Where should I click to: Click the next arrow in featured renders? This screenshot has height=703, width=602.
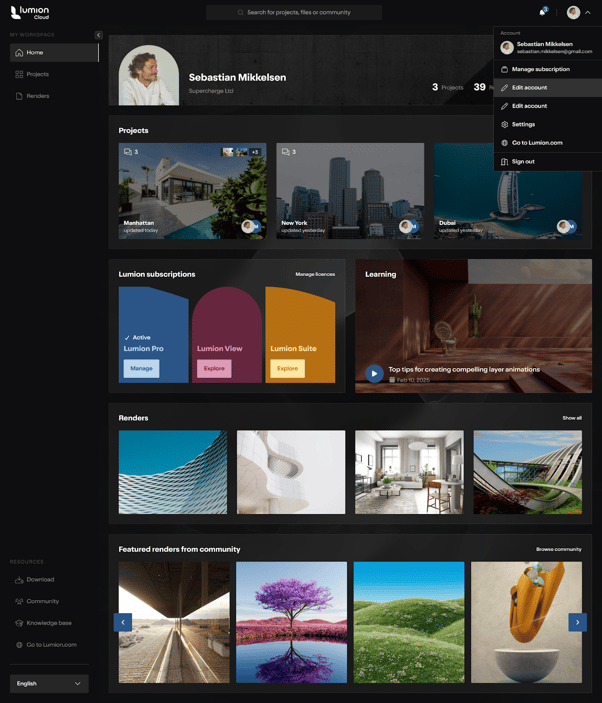point(577,622)
